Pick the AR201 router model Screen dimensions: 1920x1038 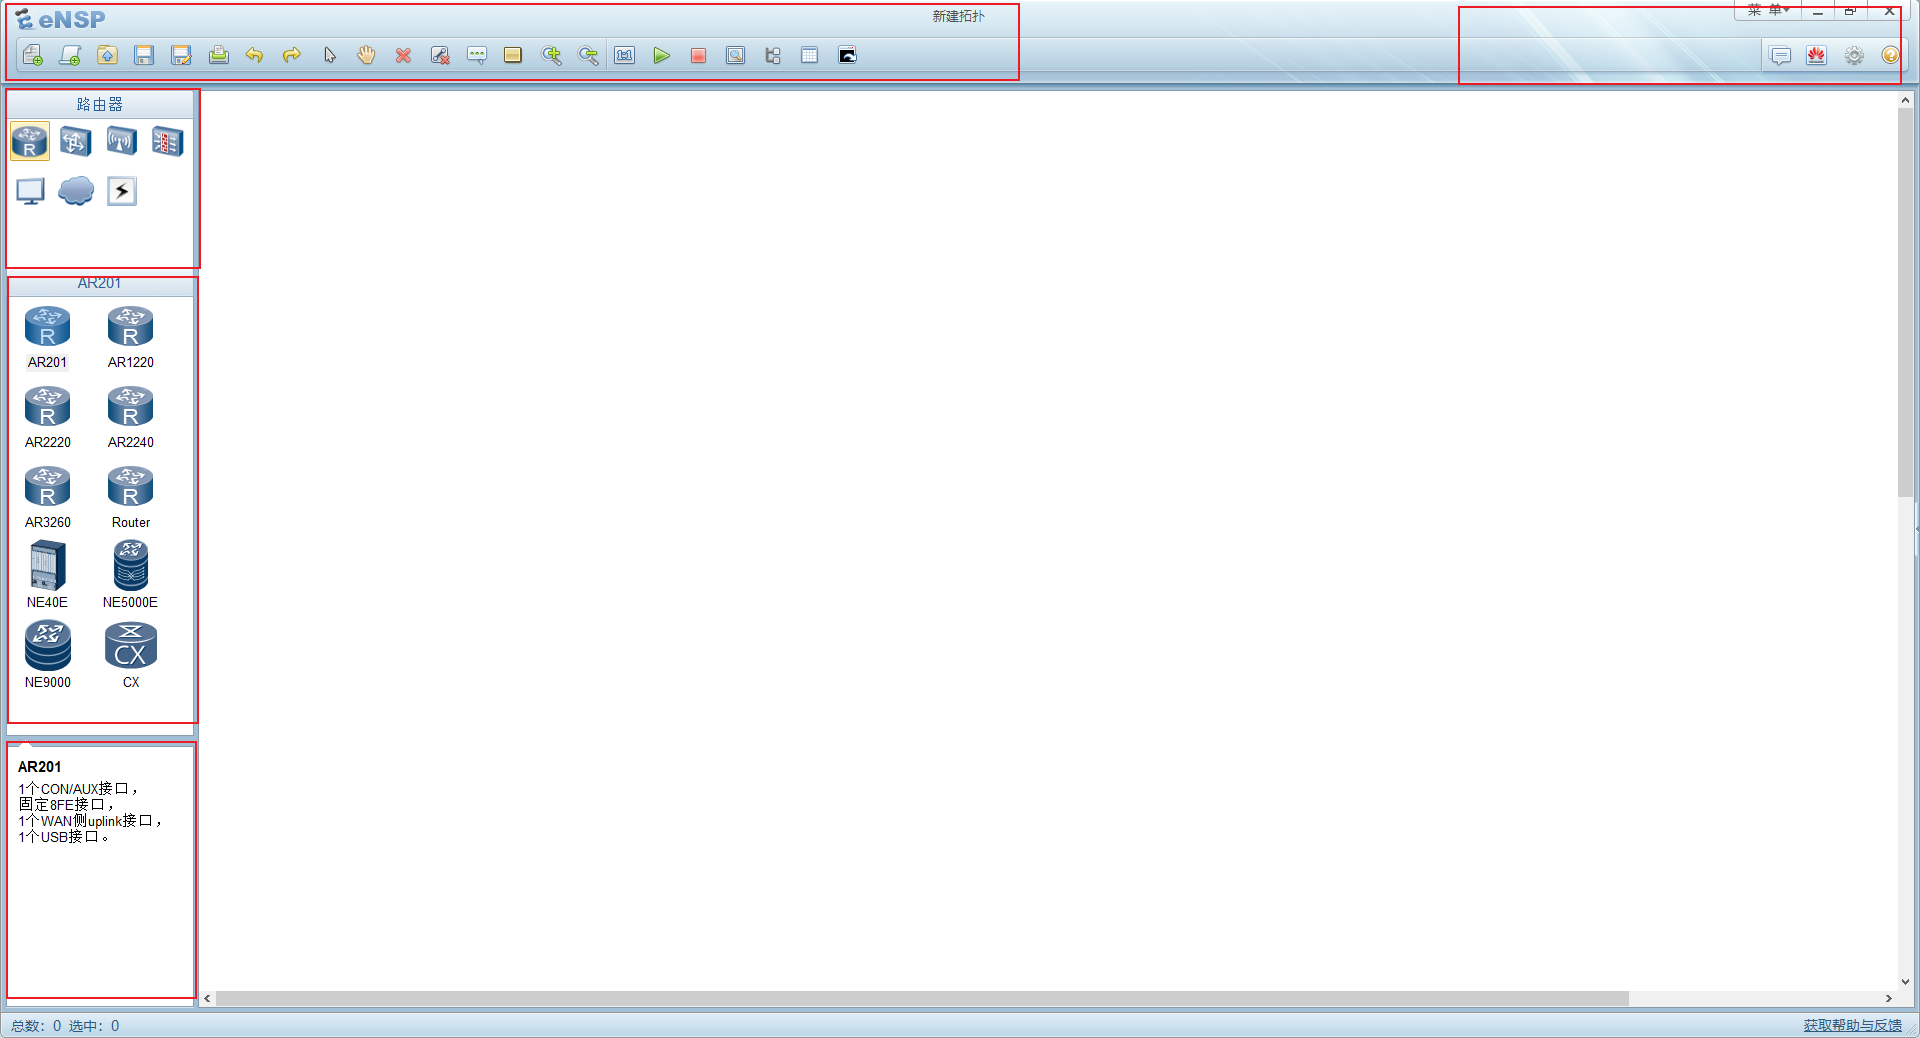pos(48,338)
